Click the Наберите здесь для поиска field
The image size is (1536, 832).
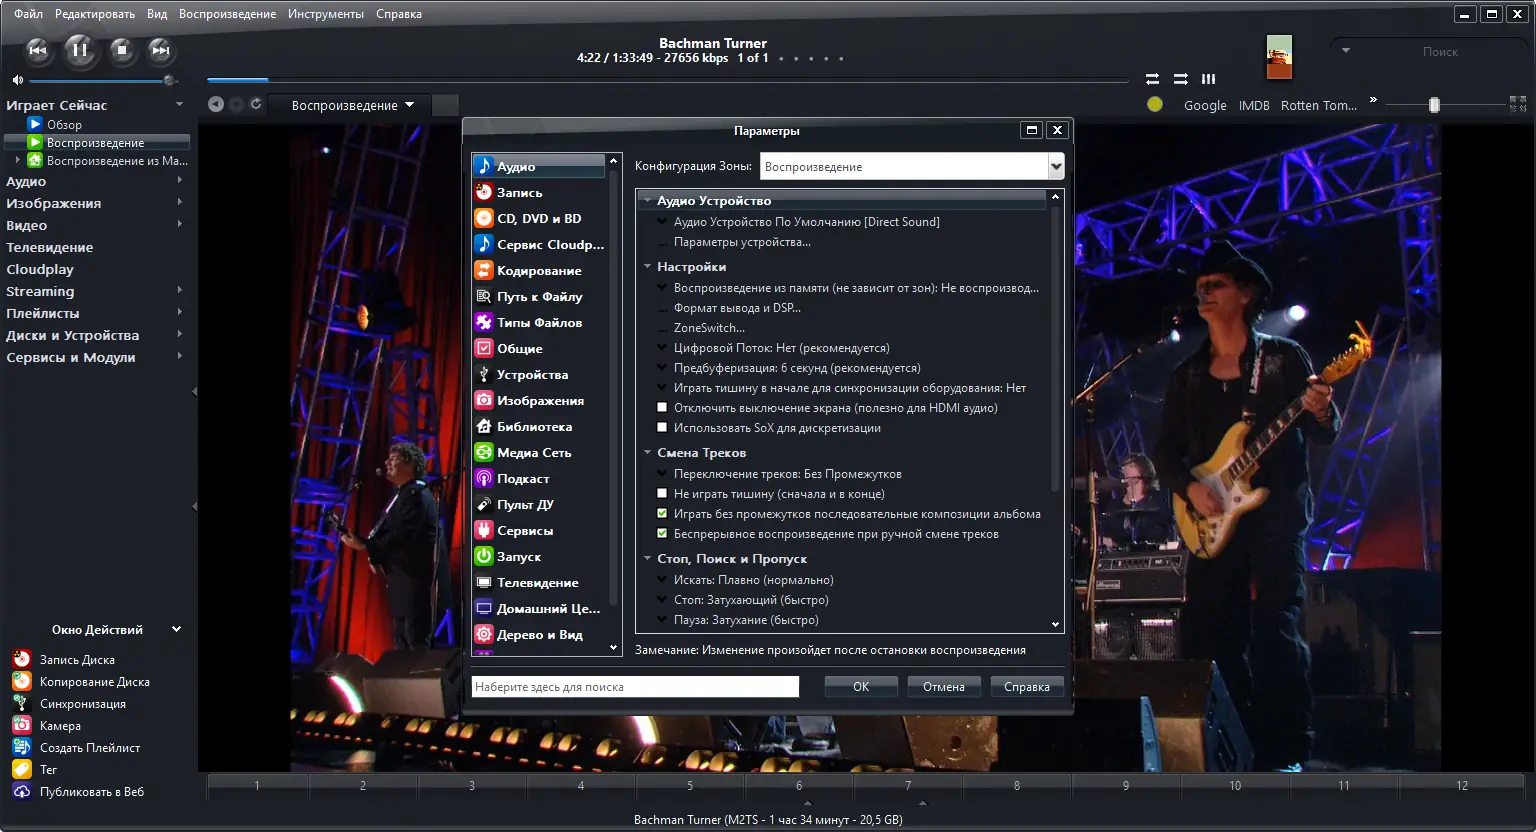click(x=635, y=686)
